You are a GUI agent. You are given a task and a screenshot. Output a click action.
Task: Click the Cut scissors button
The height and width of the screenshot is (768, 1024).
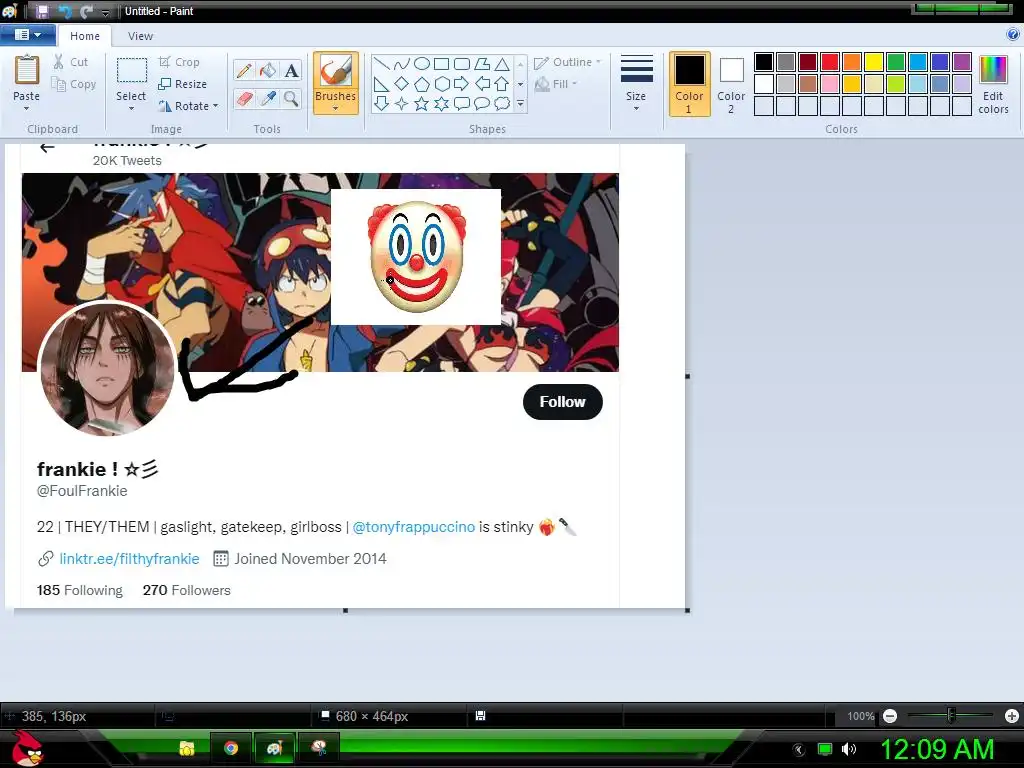point(70,62)
